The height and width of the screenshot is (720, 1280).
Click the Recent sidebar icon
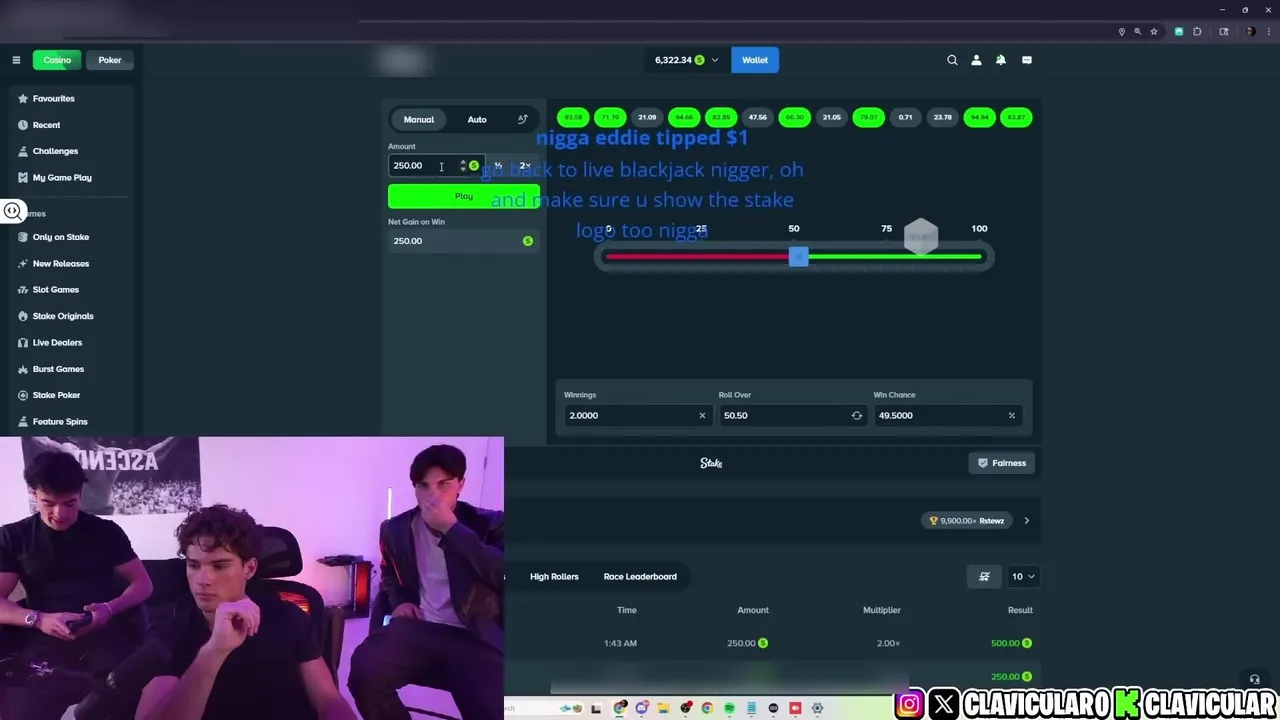(x=23, y=125)
